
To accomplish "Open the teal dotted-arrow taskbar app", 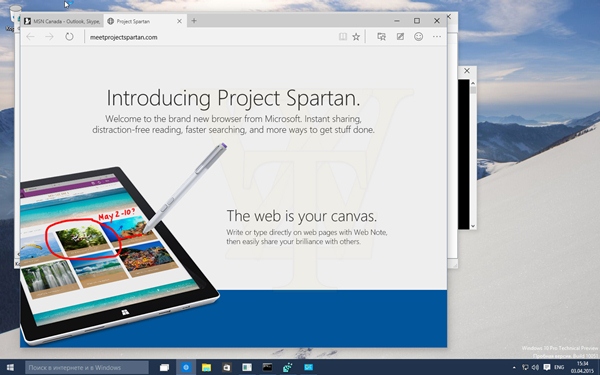I will (x=288, y=367).
